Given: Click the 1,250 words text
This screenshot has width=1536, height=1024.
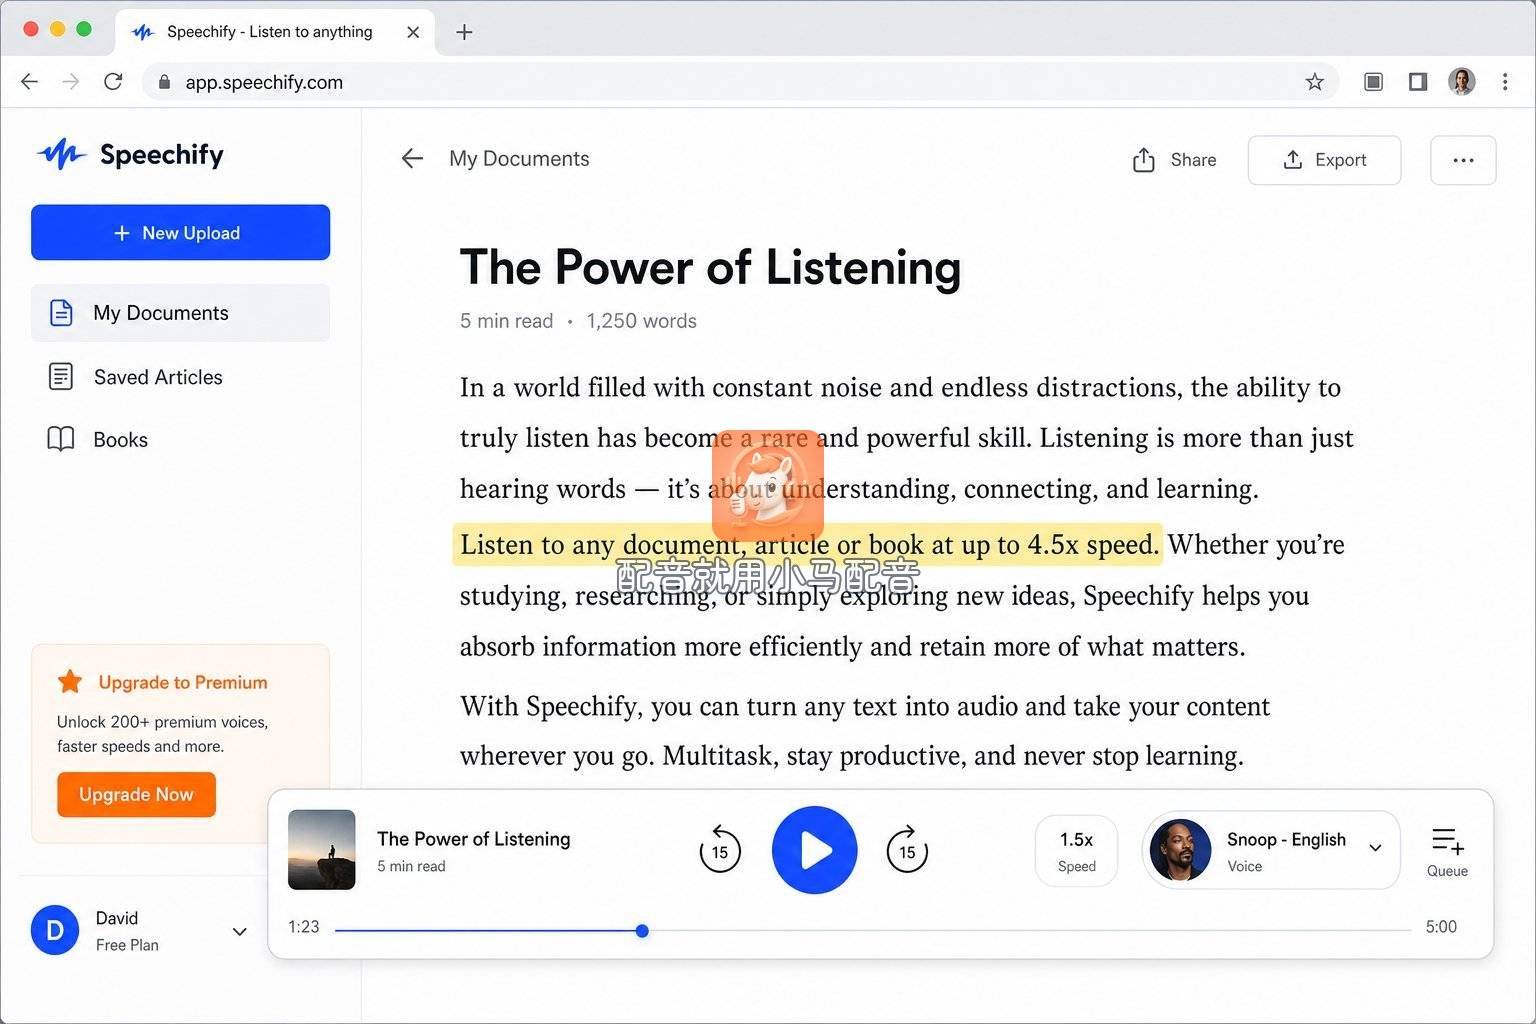Looking at the screenshot, I should (642, 321).
